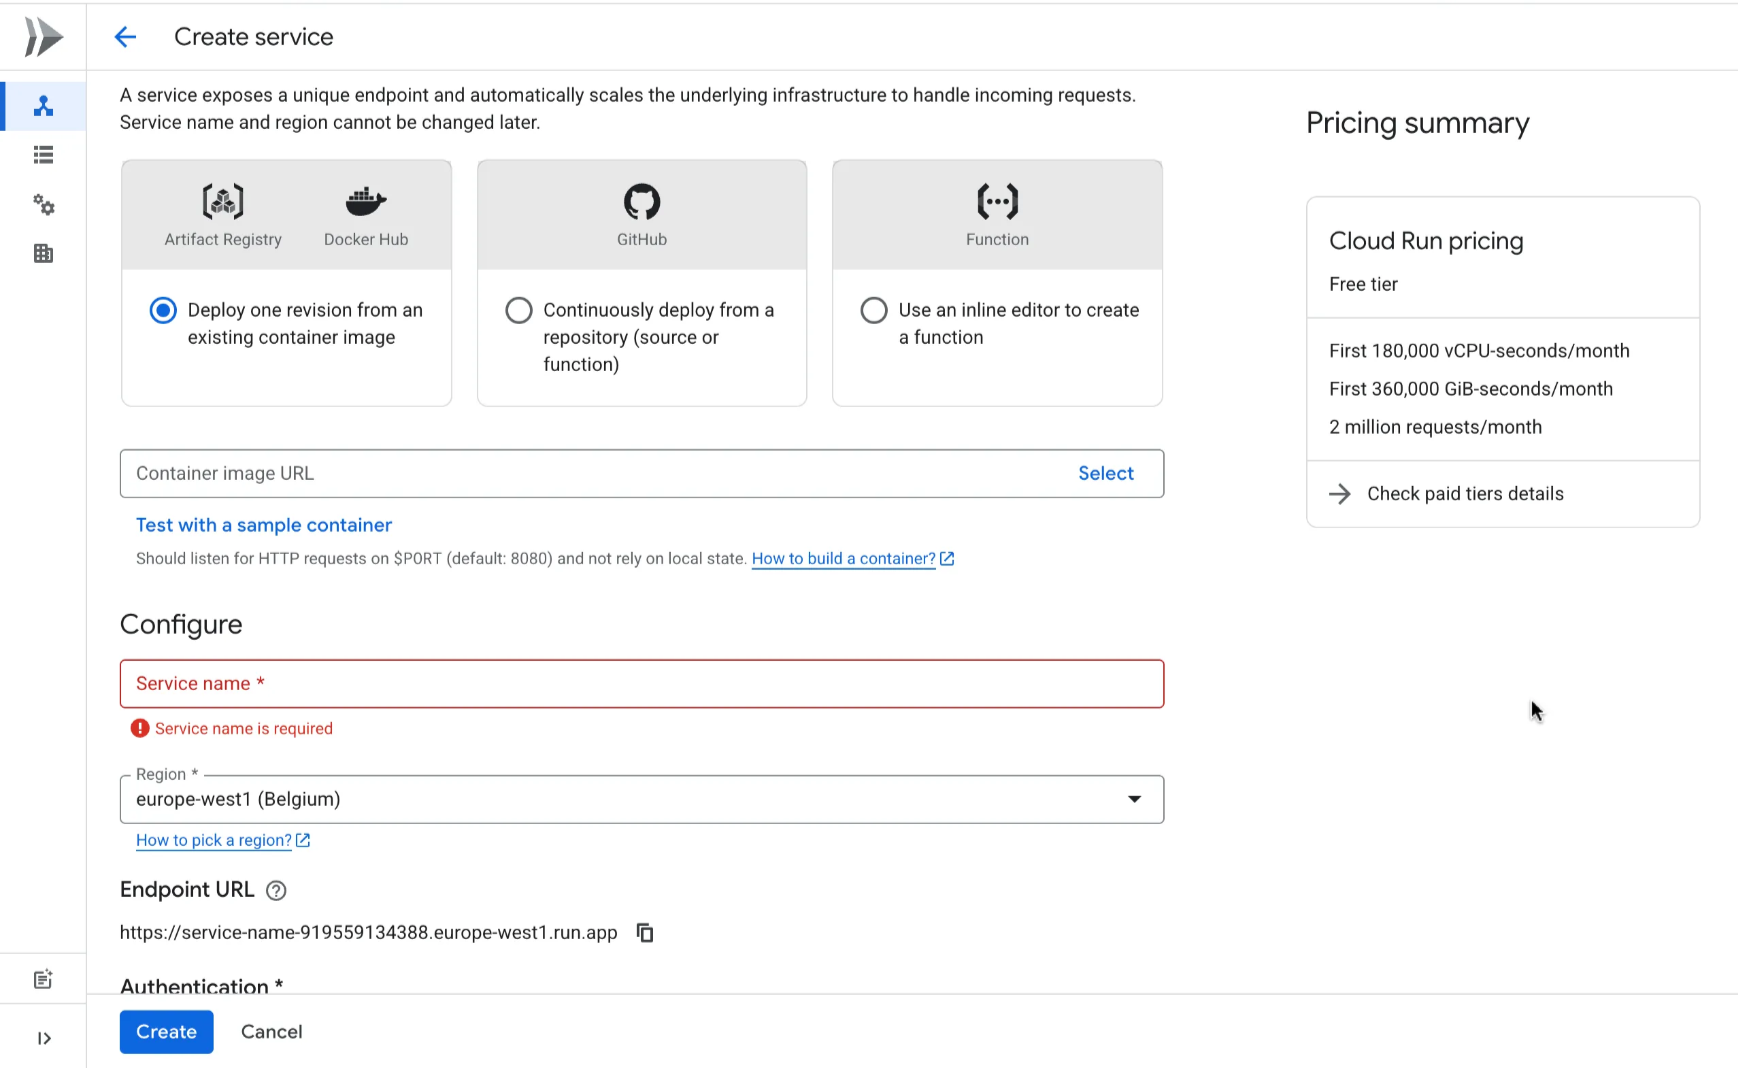Click the Cancel button
This screenshot has height=1068, width=1738.
(x=271, y=1032)
